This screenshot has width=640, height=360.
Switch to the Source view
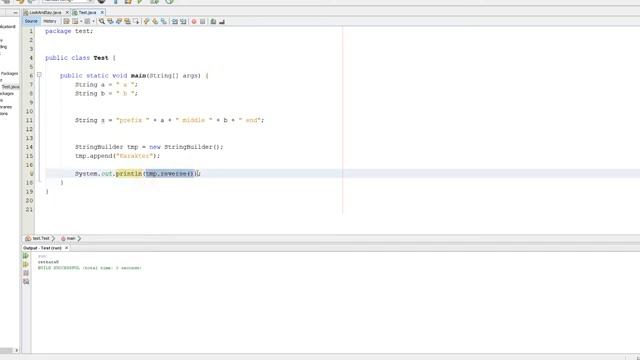31,21
